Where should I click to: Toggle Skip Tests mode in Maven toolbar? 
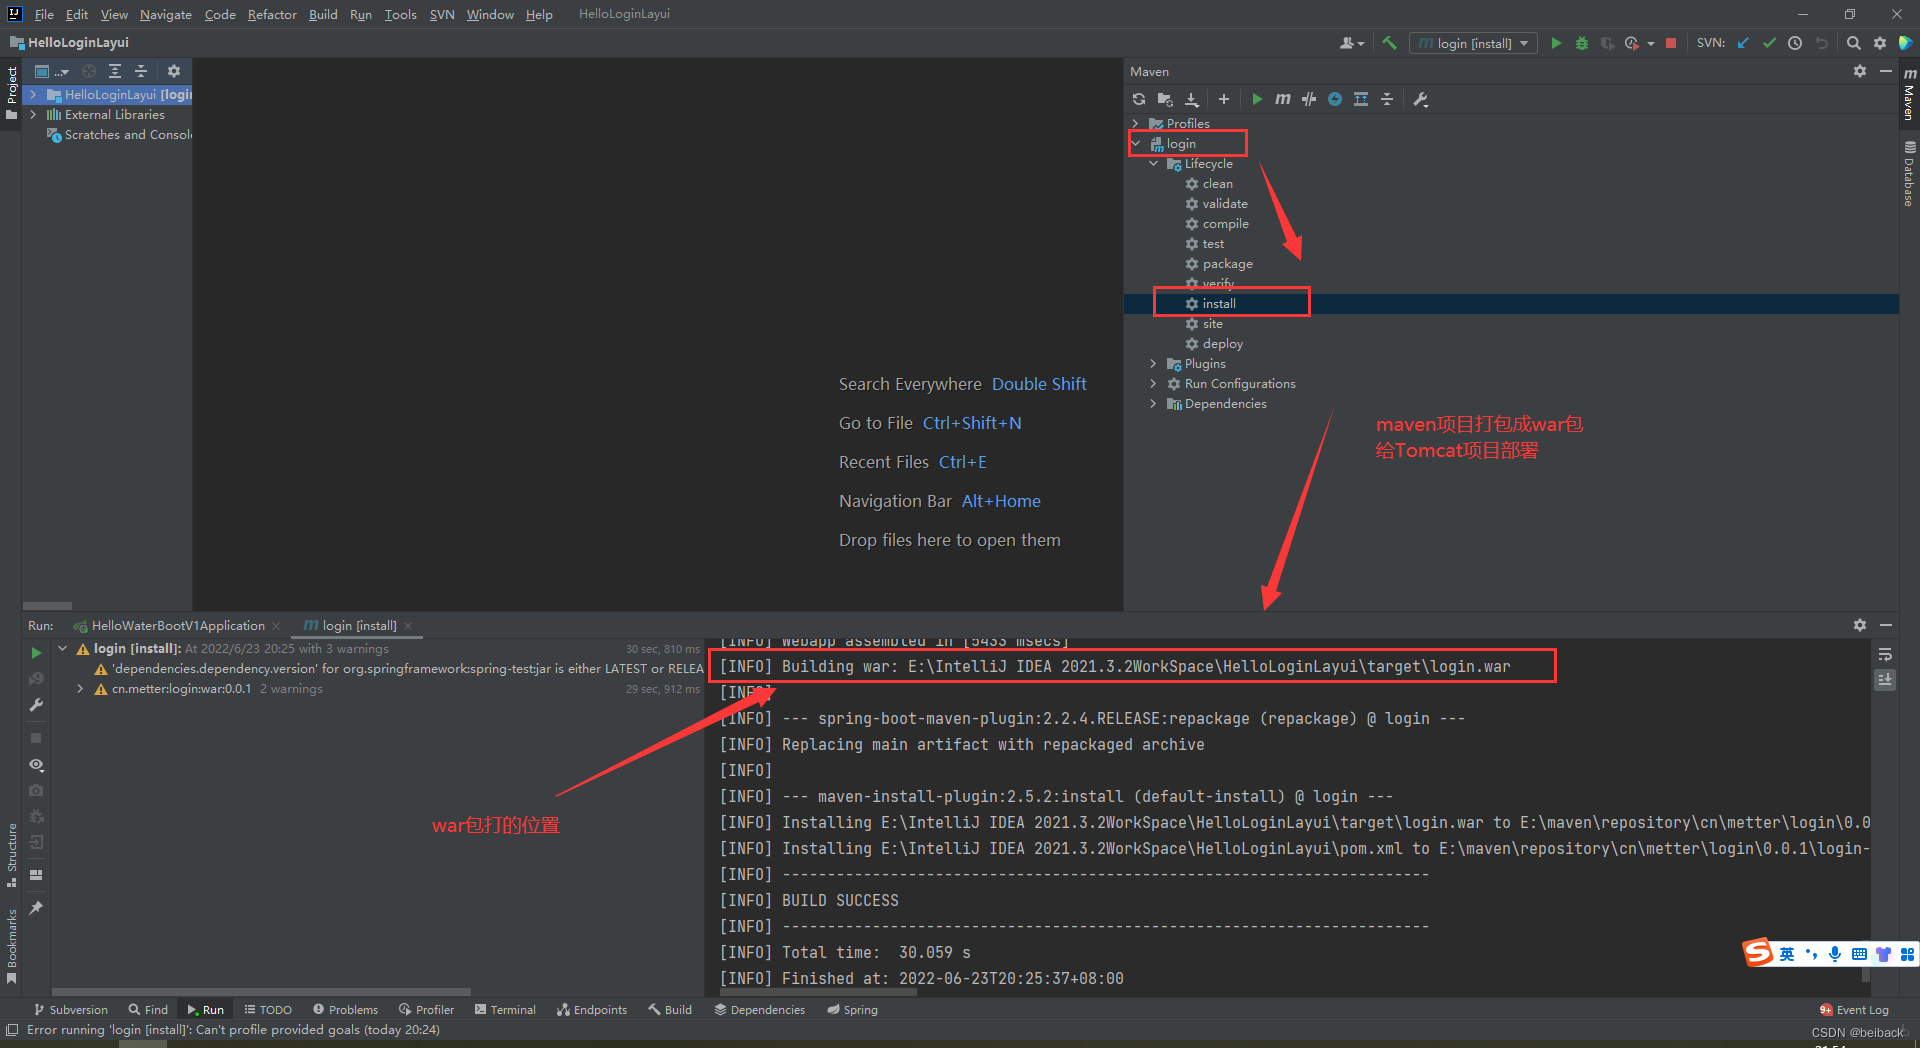1309,99
